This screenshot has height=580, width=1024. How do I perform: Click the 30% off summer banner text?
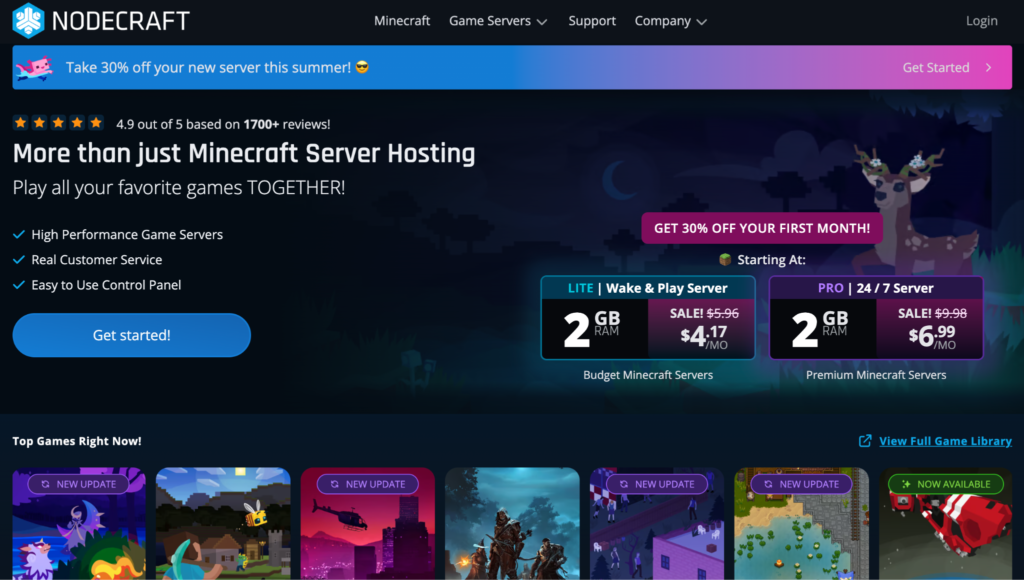point(208,67)
